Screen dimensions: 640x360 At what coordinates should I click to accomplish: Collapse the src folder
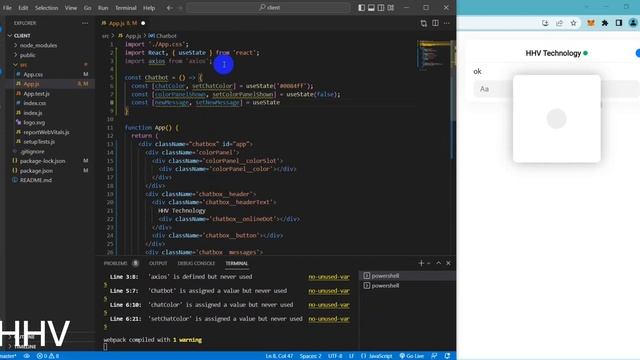click(23, 64)
